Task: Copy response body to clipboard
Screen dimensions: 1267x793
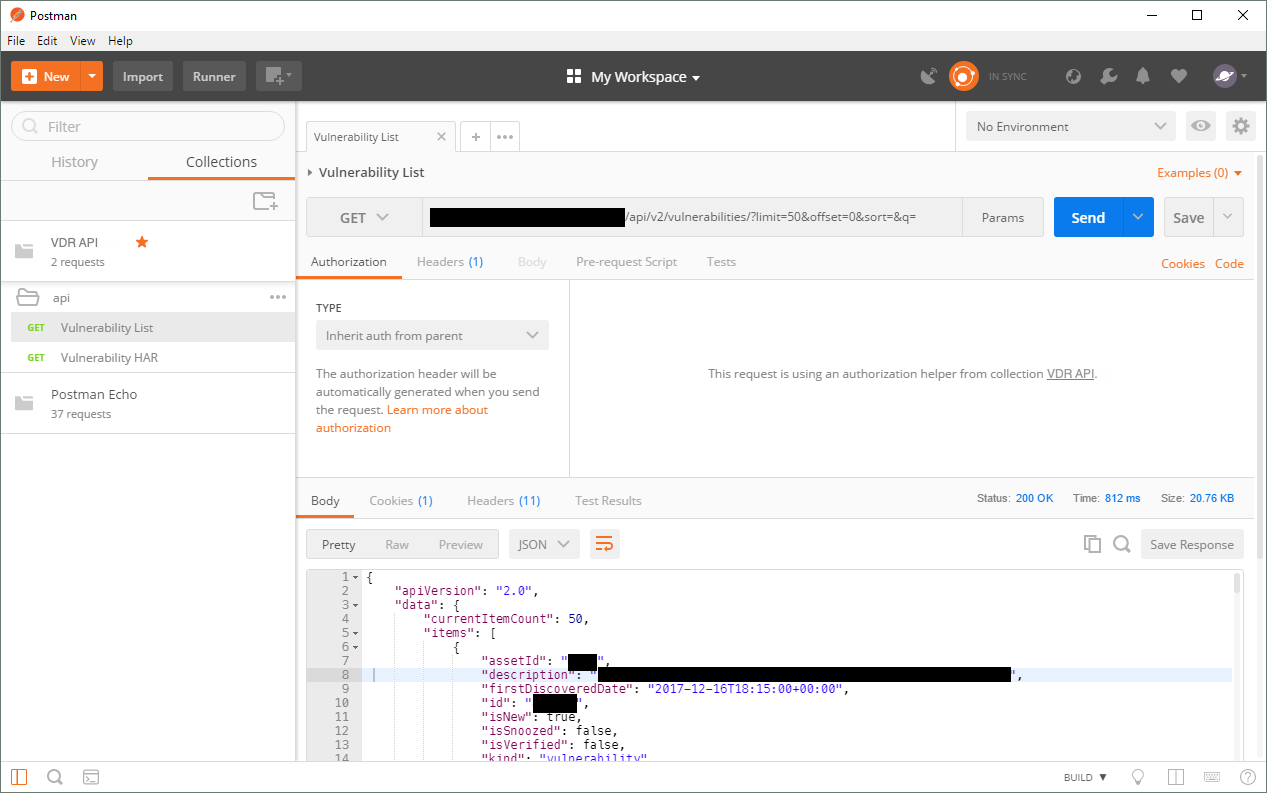Action: tap(1092, 544)
